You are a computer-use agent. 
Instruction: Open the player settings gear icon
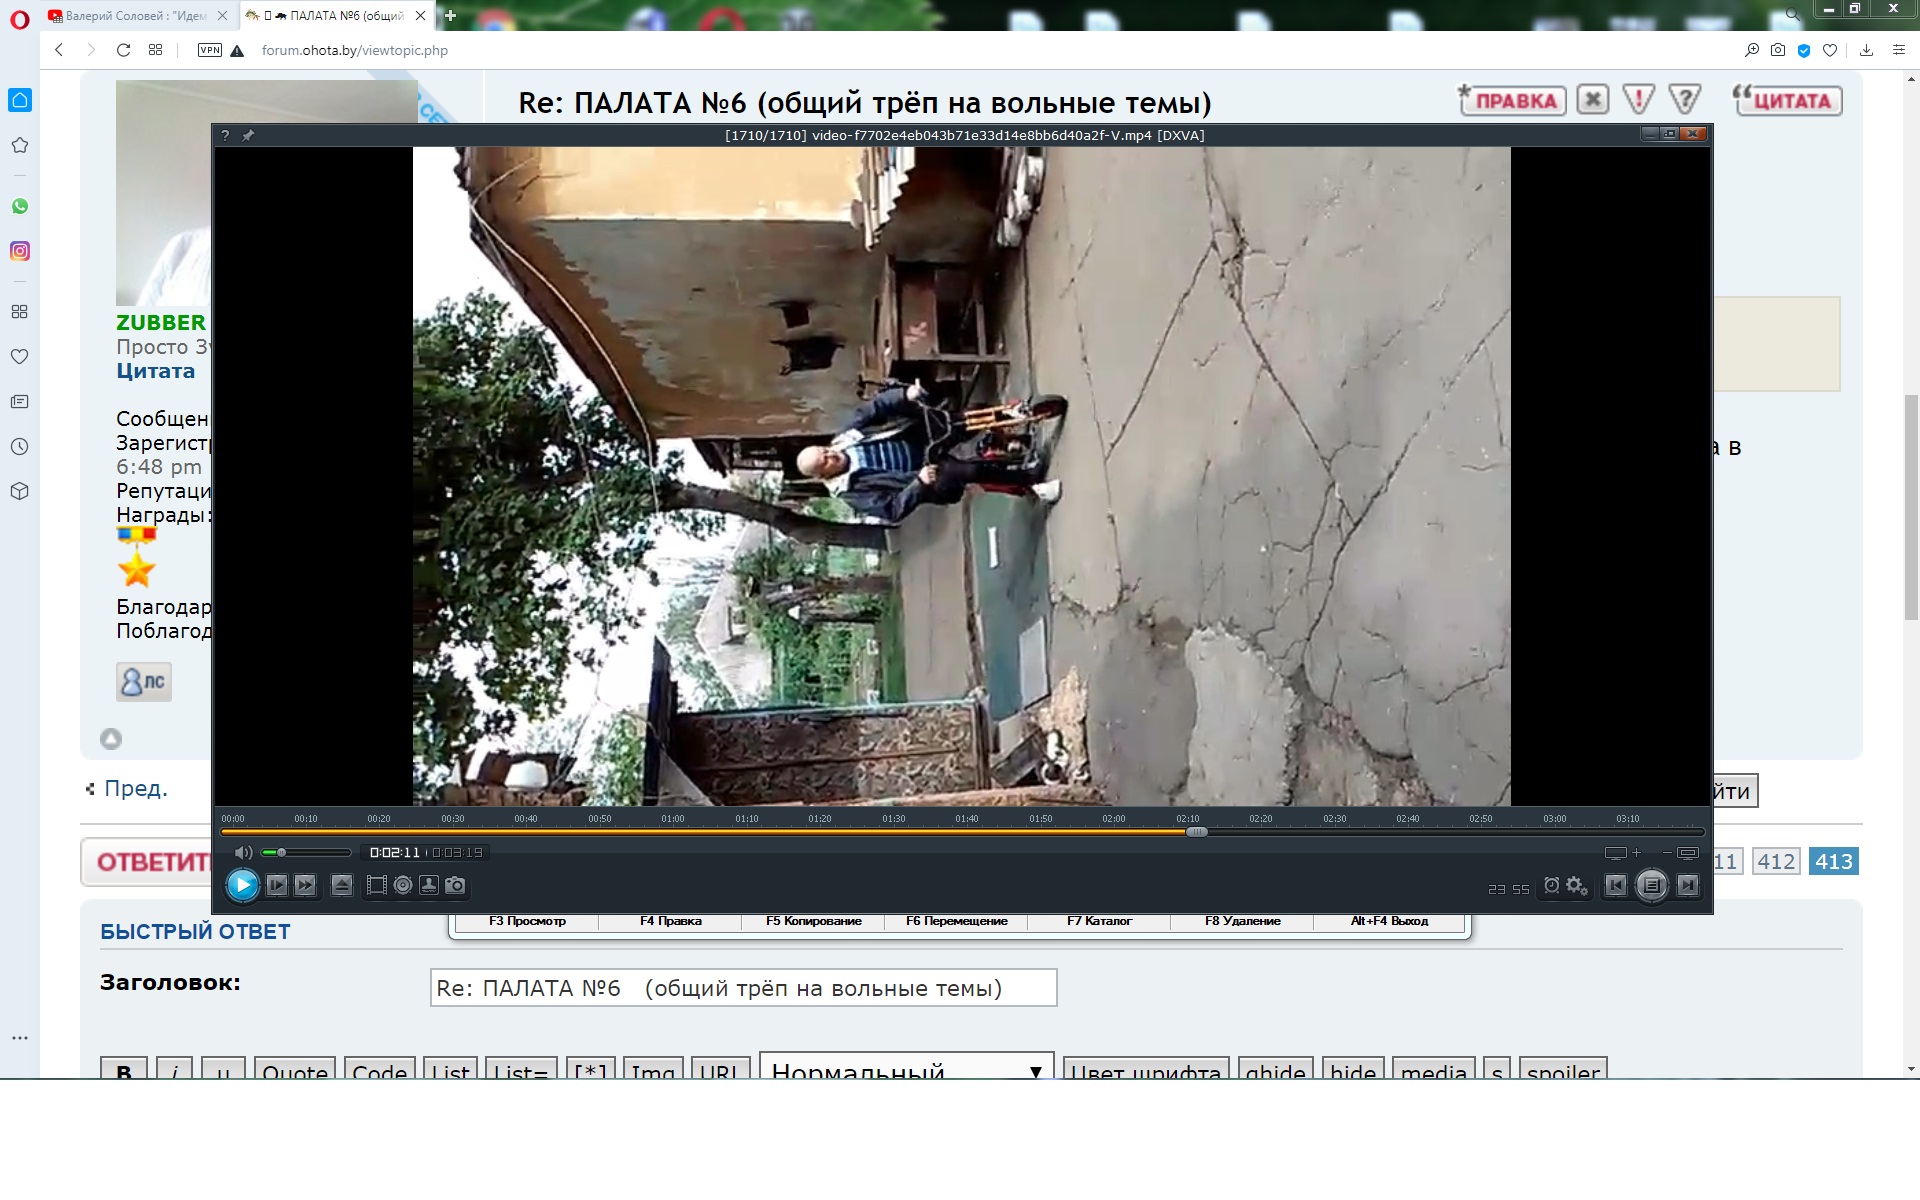click(x=1576, y=886)
